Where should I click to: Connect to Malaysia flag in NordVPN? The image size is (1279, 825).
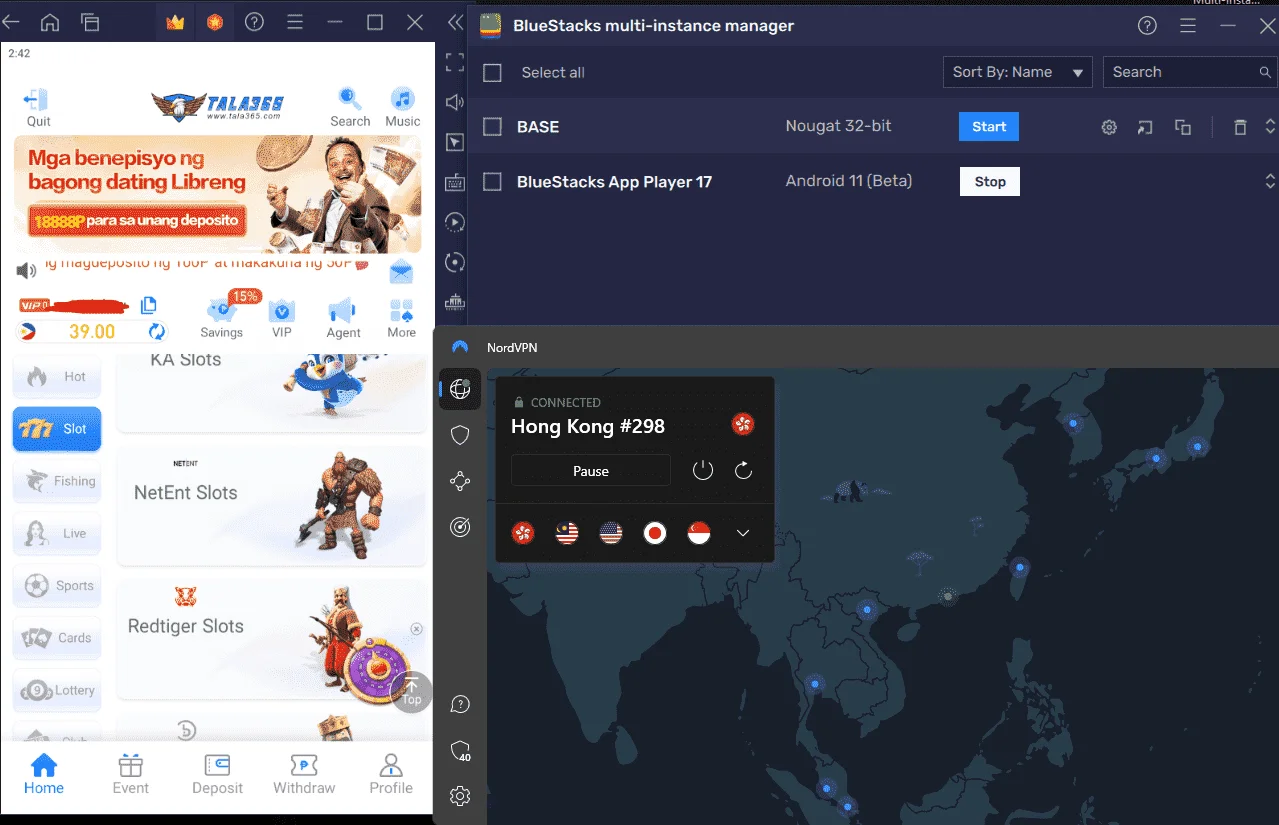click(x=567, y=533)
